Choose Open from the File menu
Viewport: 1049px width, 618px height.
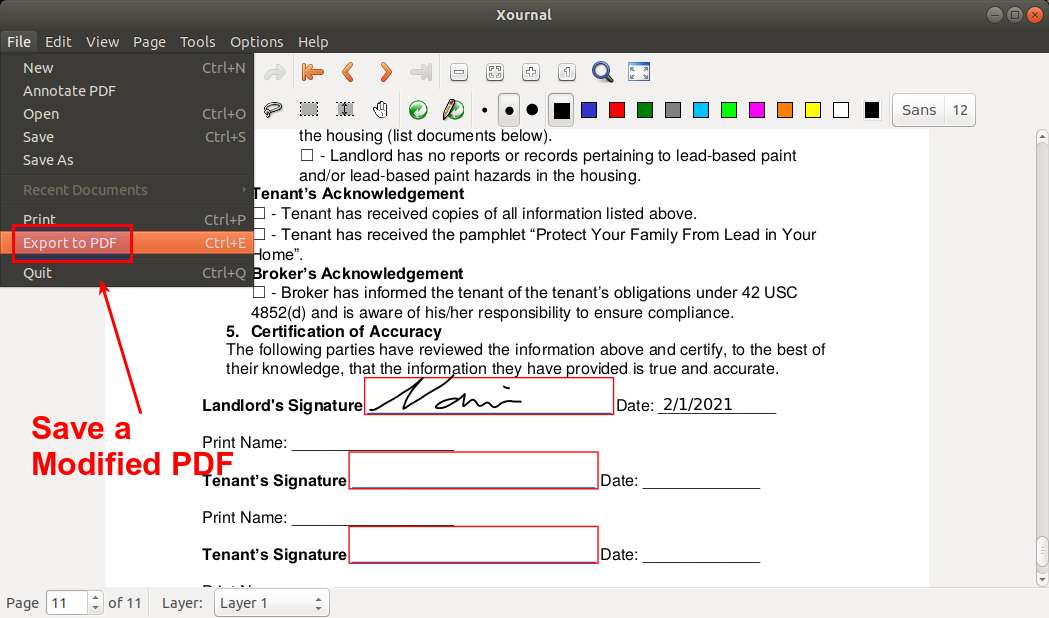[127, 114]
